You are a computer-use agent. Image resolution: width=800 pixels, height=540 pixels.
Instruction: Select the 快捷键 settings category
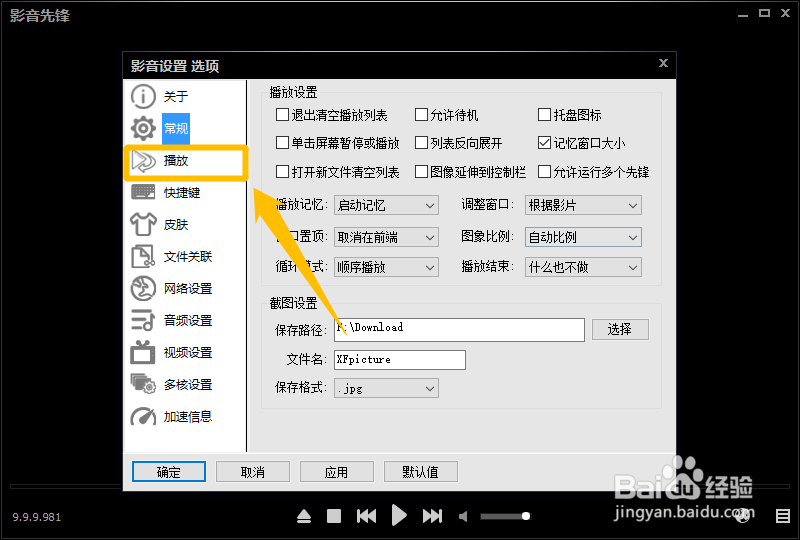tap(182, 192)
